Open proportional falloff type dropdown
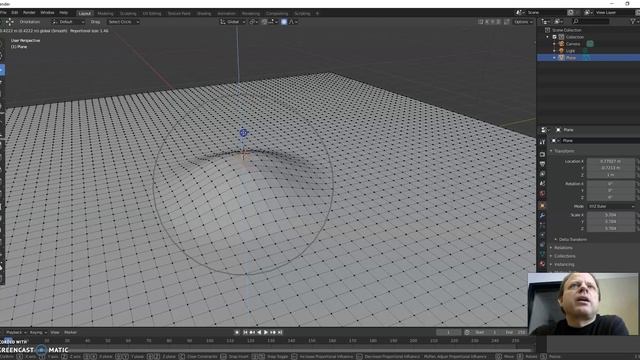The height and width of the screenshot is (360, 640). pyautogui.click(x=294, y=22)
